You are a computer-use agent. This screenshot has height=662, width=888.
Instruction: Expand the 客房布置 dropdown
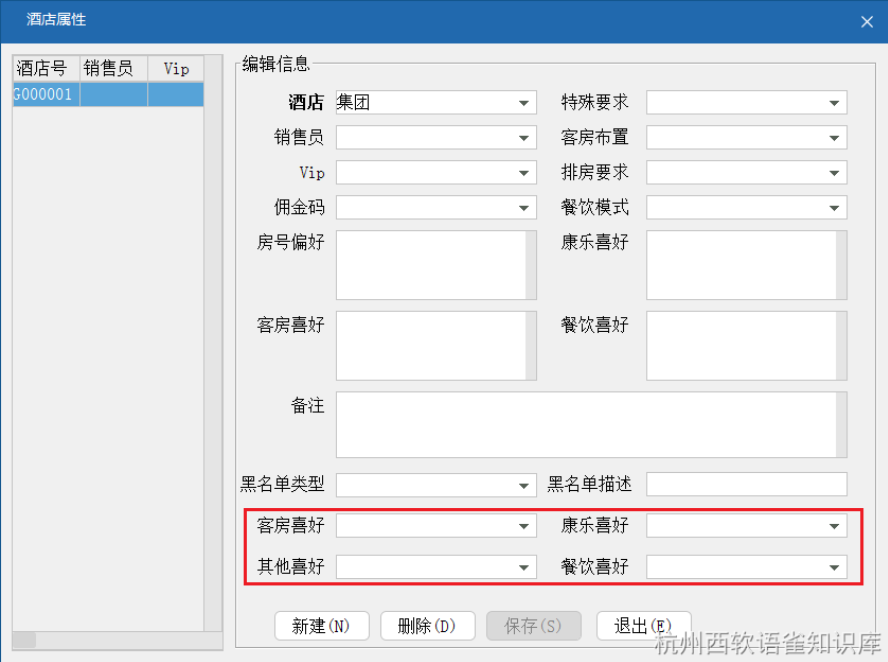746,138
